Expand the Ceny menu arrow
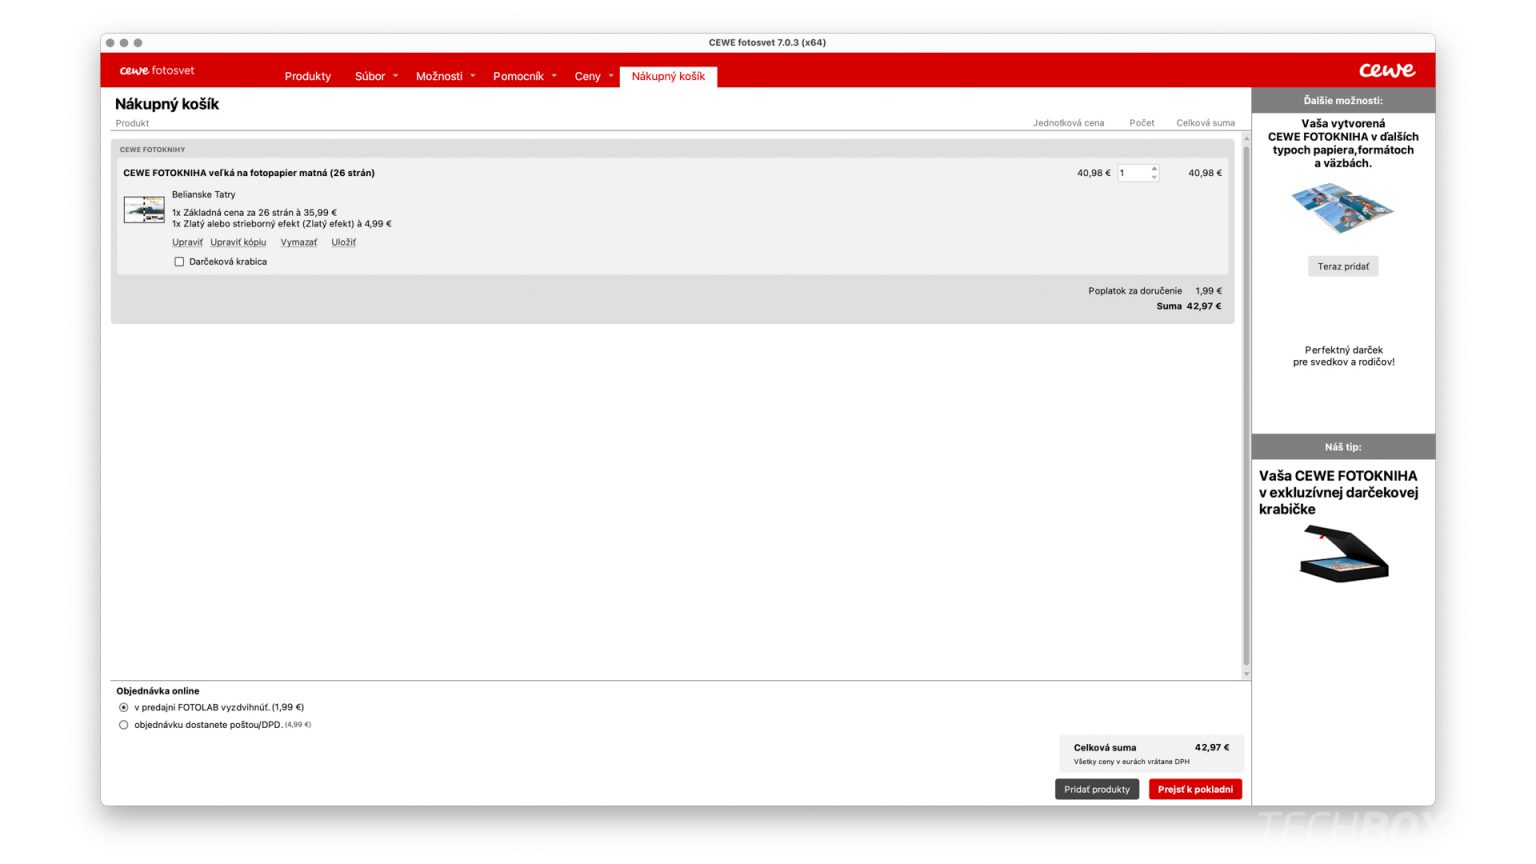Screen dimensions: 1536x864 pos(611,76)
